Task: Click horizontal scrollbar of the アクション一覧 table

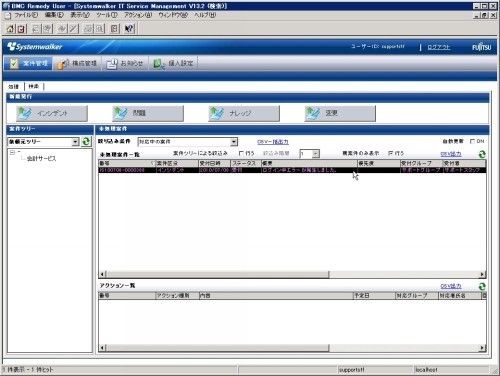Action: [217, 348]
